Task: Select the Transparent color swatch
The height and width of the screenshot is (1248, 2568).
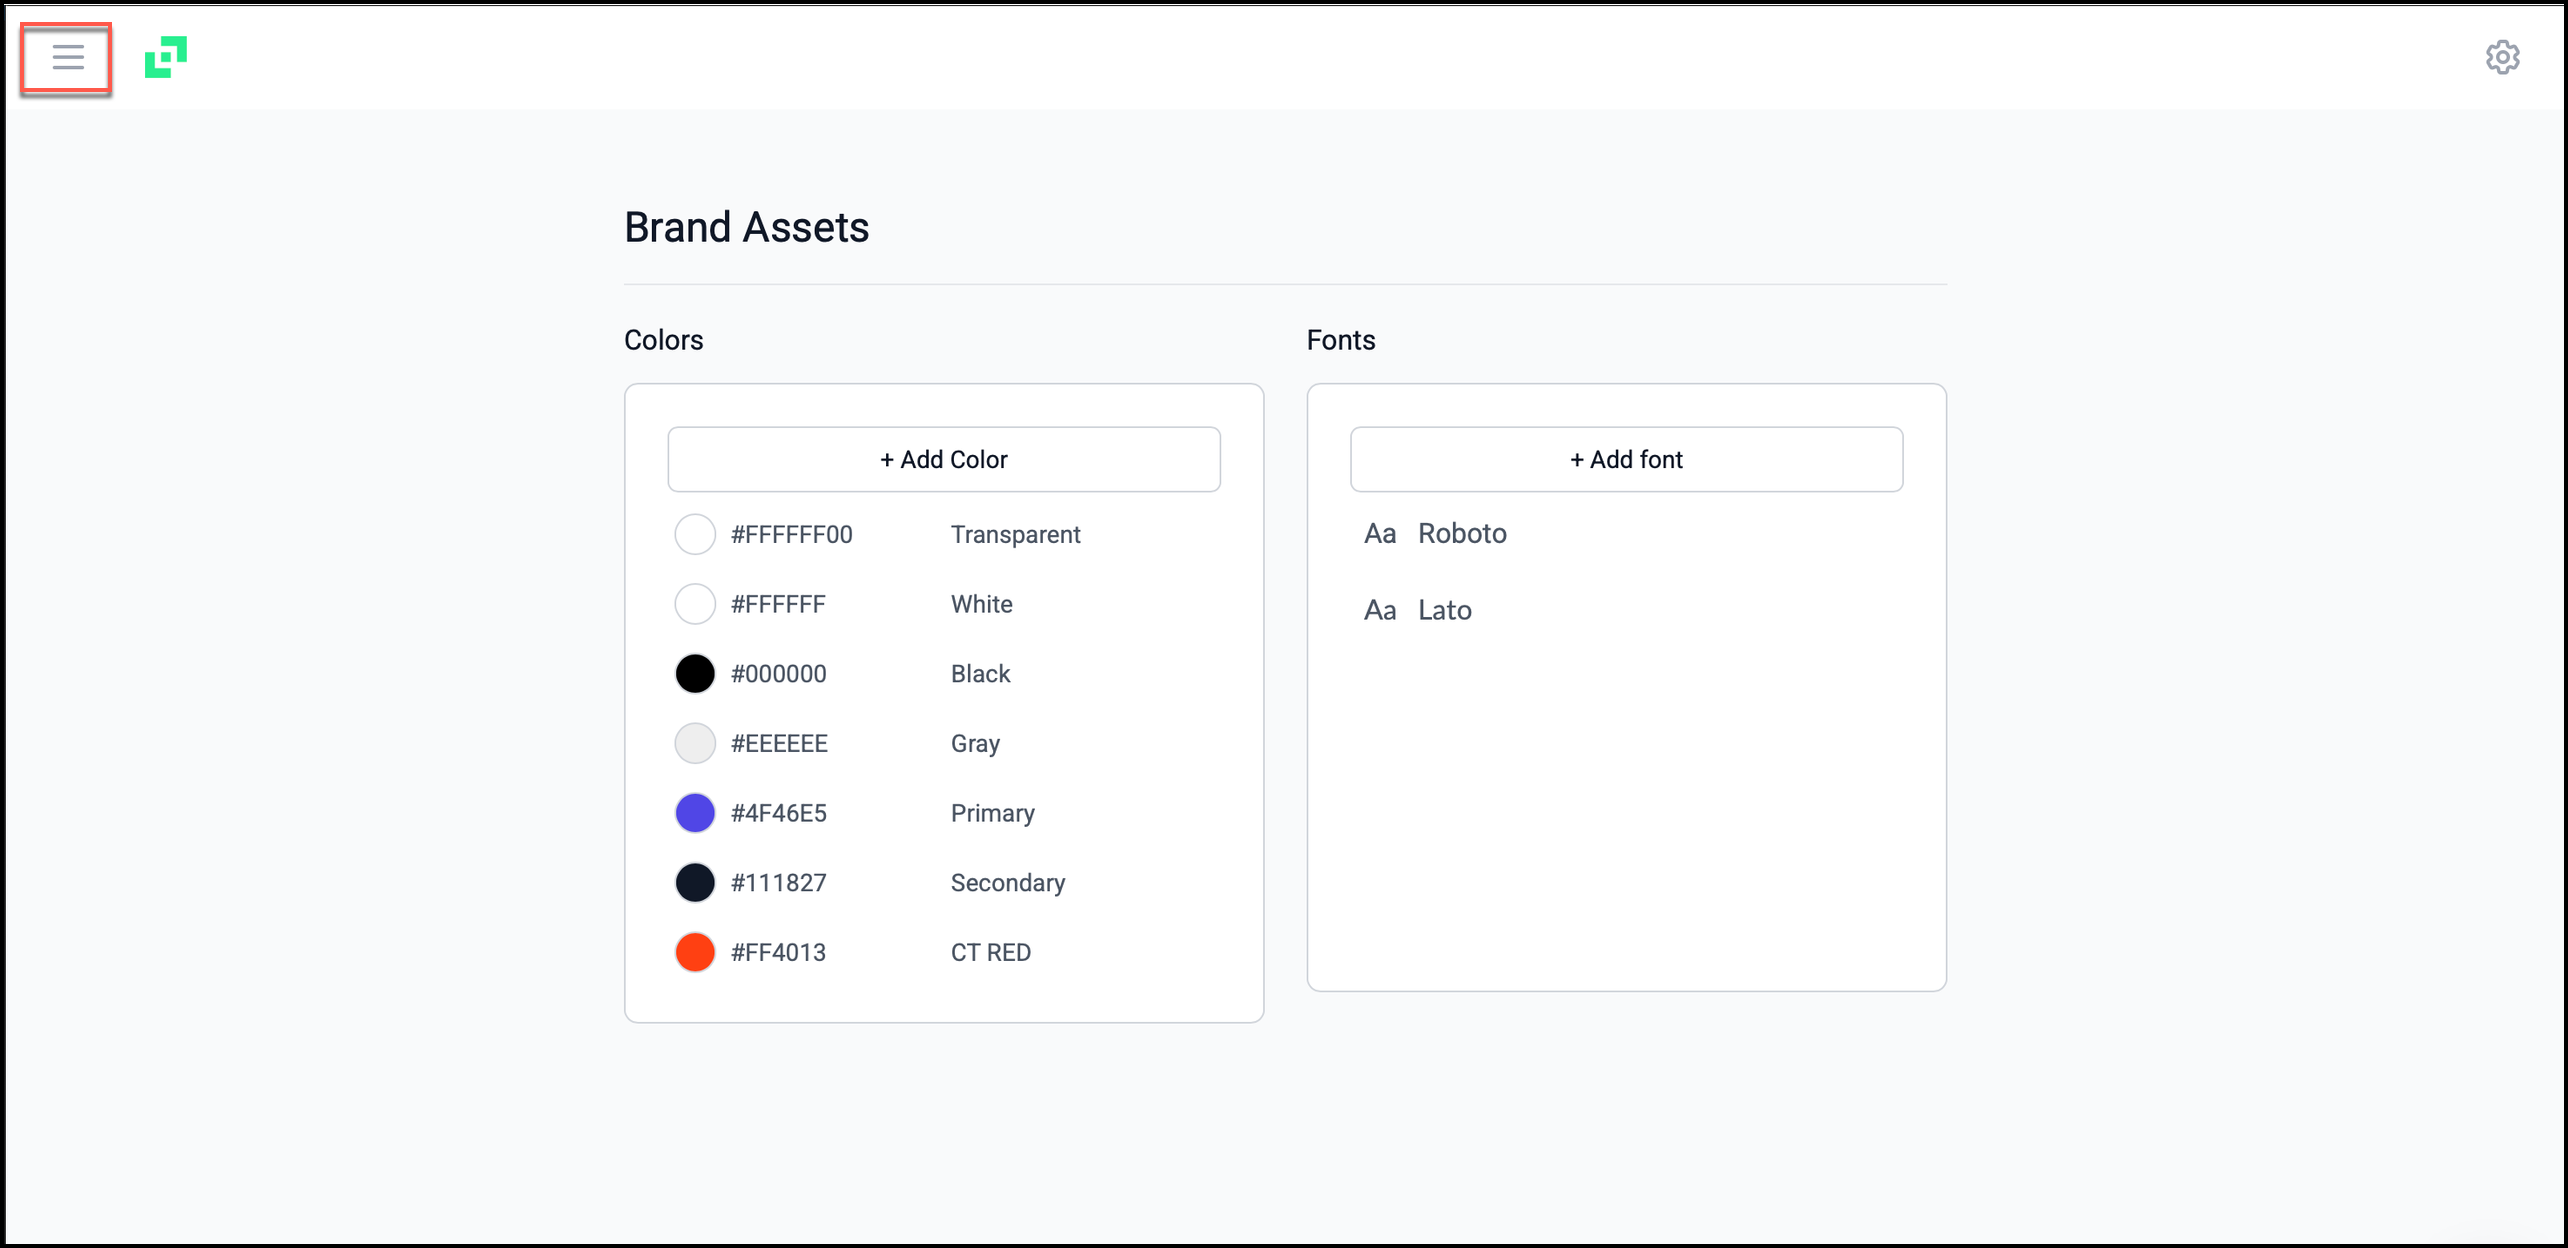Action: (694, 534)
